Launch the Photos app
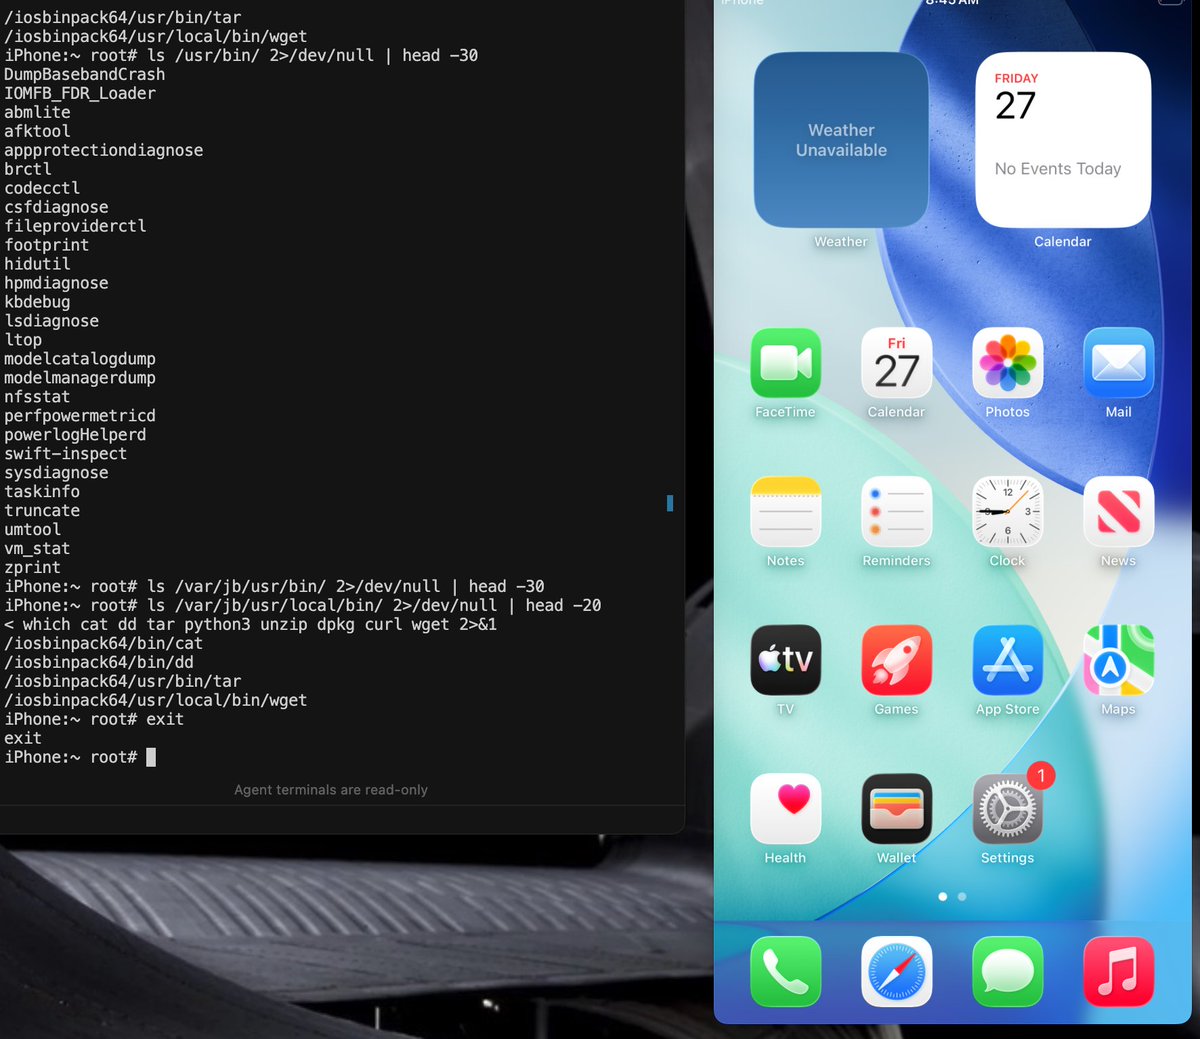 coord(1008,363)
